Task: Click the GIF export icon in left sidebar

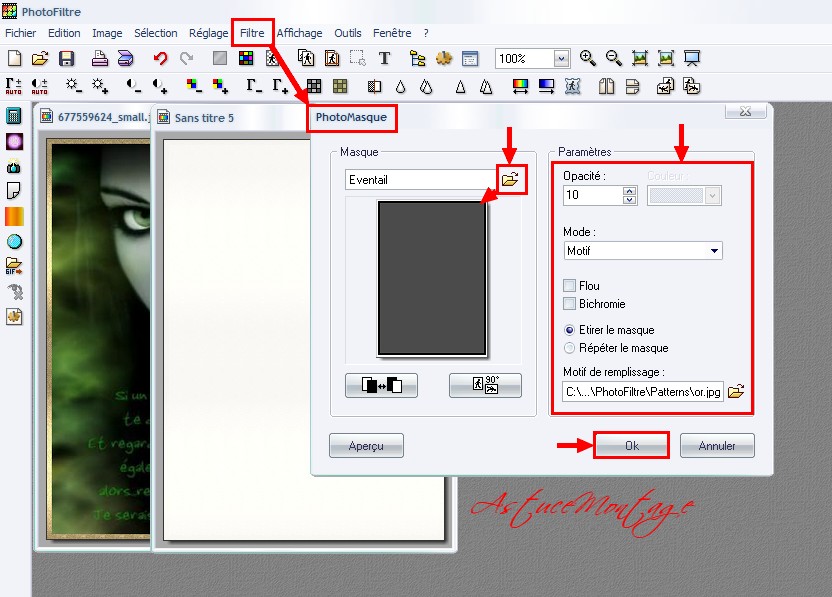Action: tap(14, 266)
